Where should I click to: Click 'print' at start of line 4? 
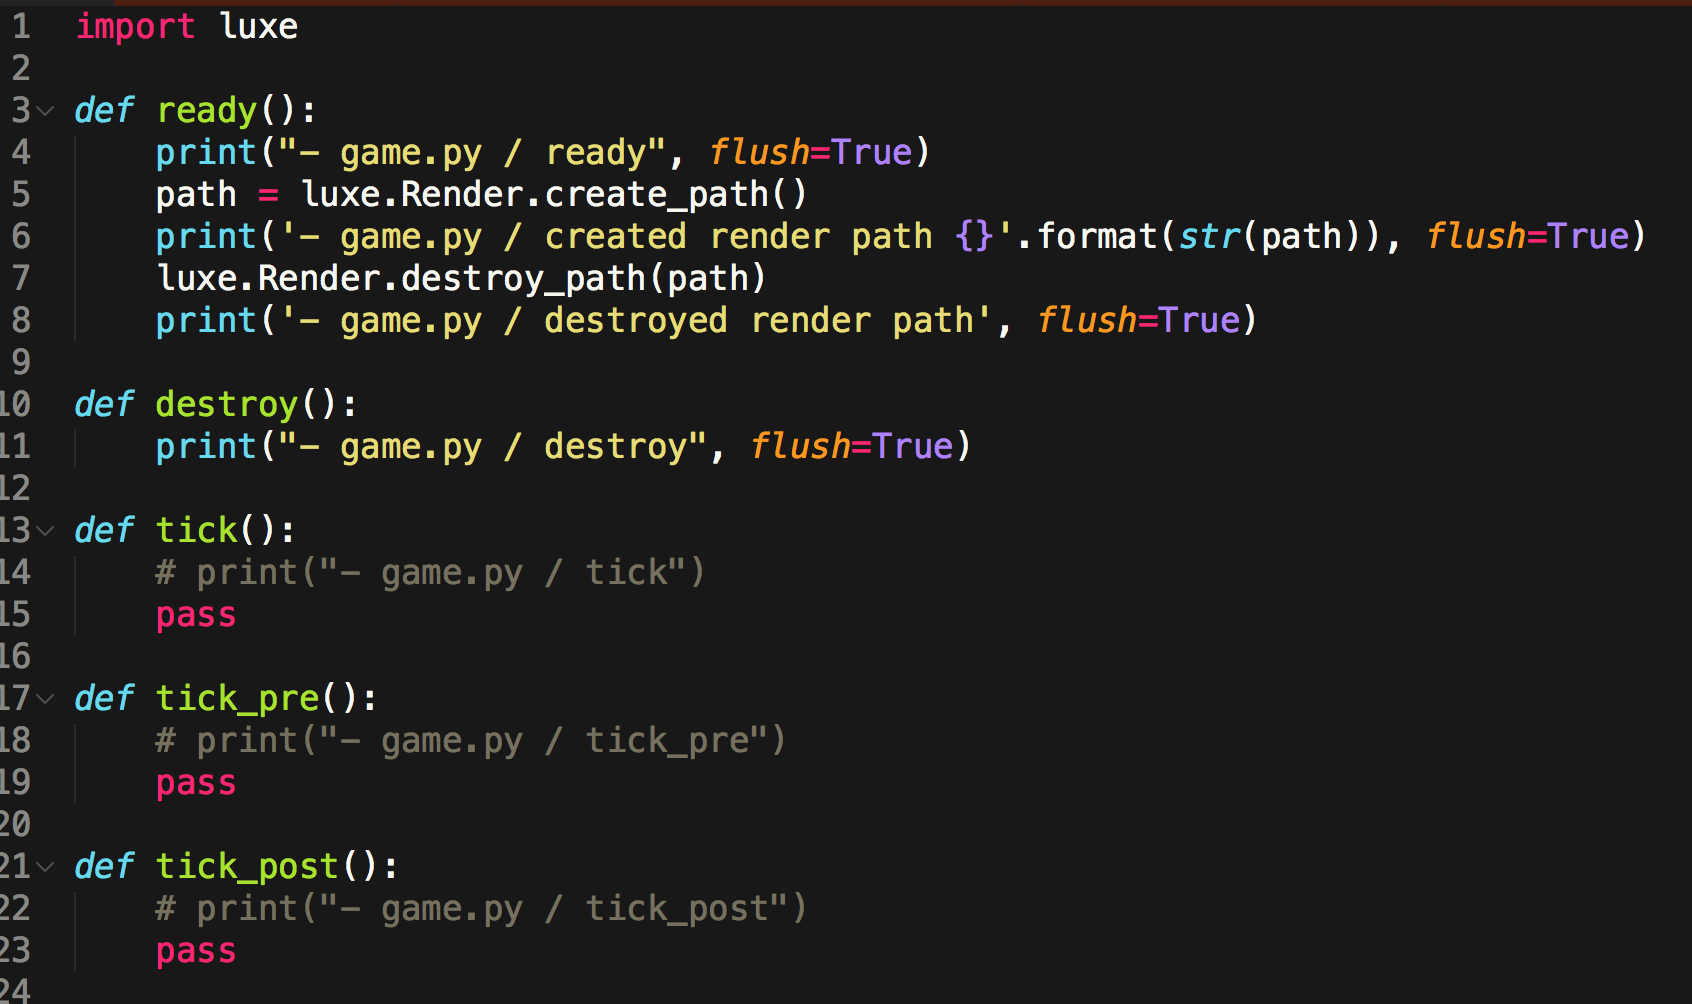coord(206,153)
